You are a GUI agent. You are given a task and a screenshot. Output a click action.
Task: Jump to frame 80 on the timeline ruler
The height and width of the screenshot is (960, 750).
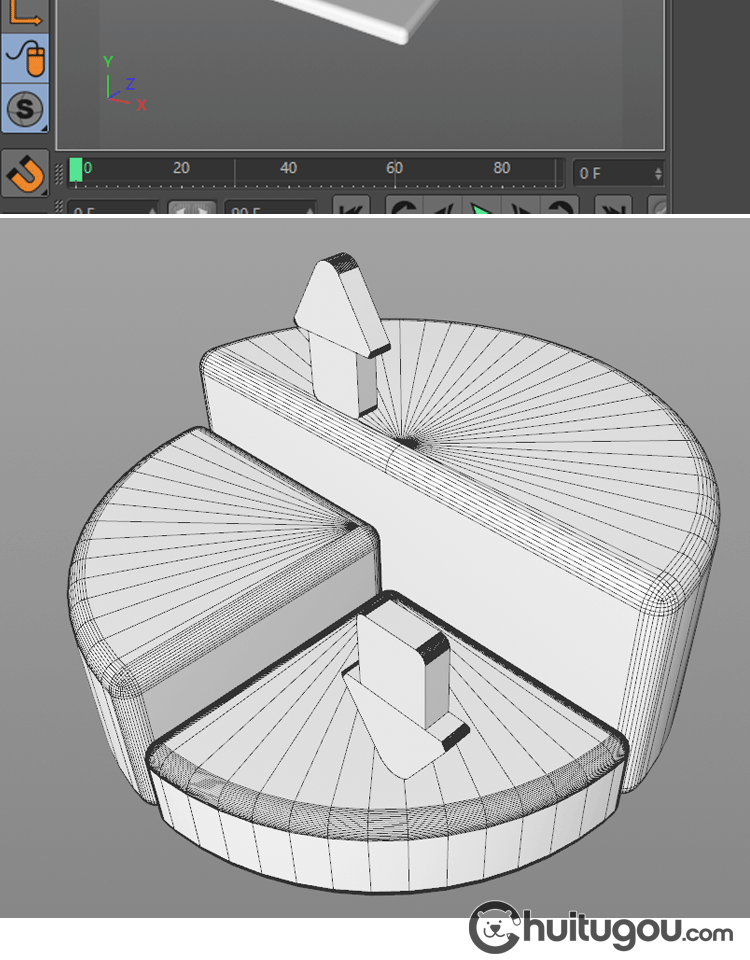502,170
